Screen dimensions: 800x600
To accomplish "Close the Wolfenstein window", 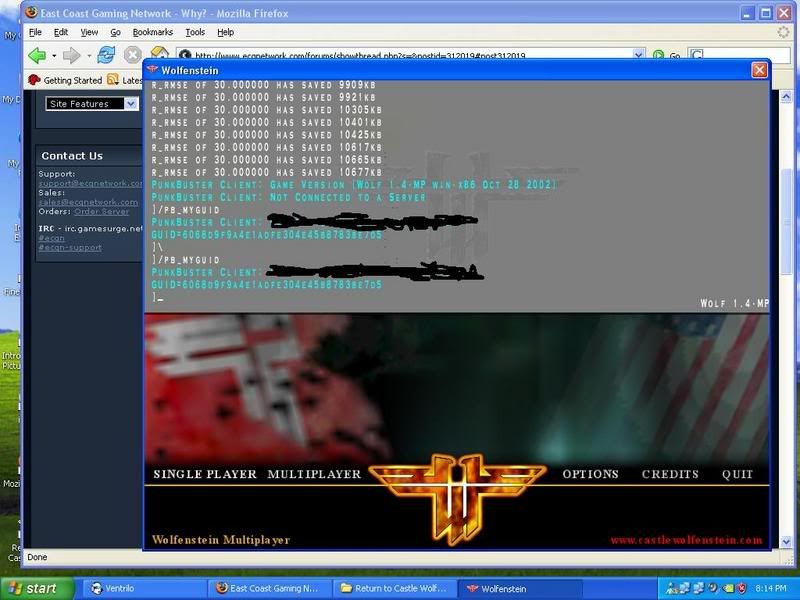I will point(759,70).
